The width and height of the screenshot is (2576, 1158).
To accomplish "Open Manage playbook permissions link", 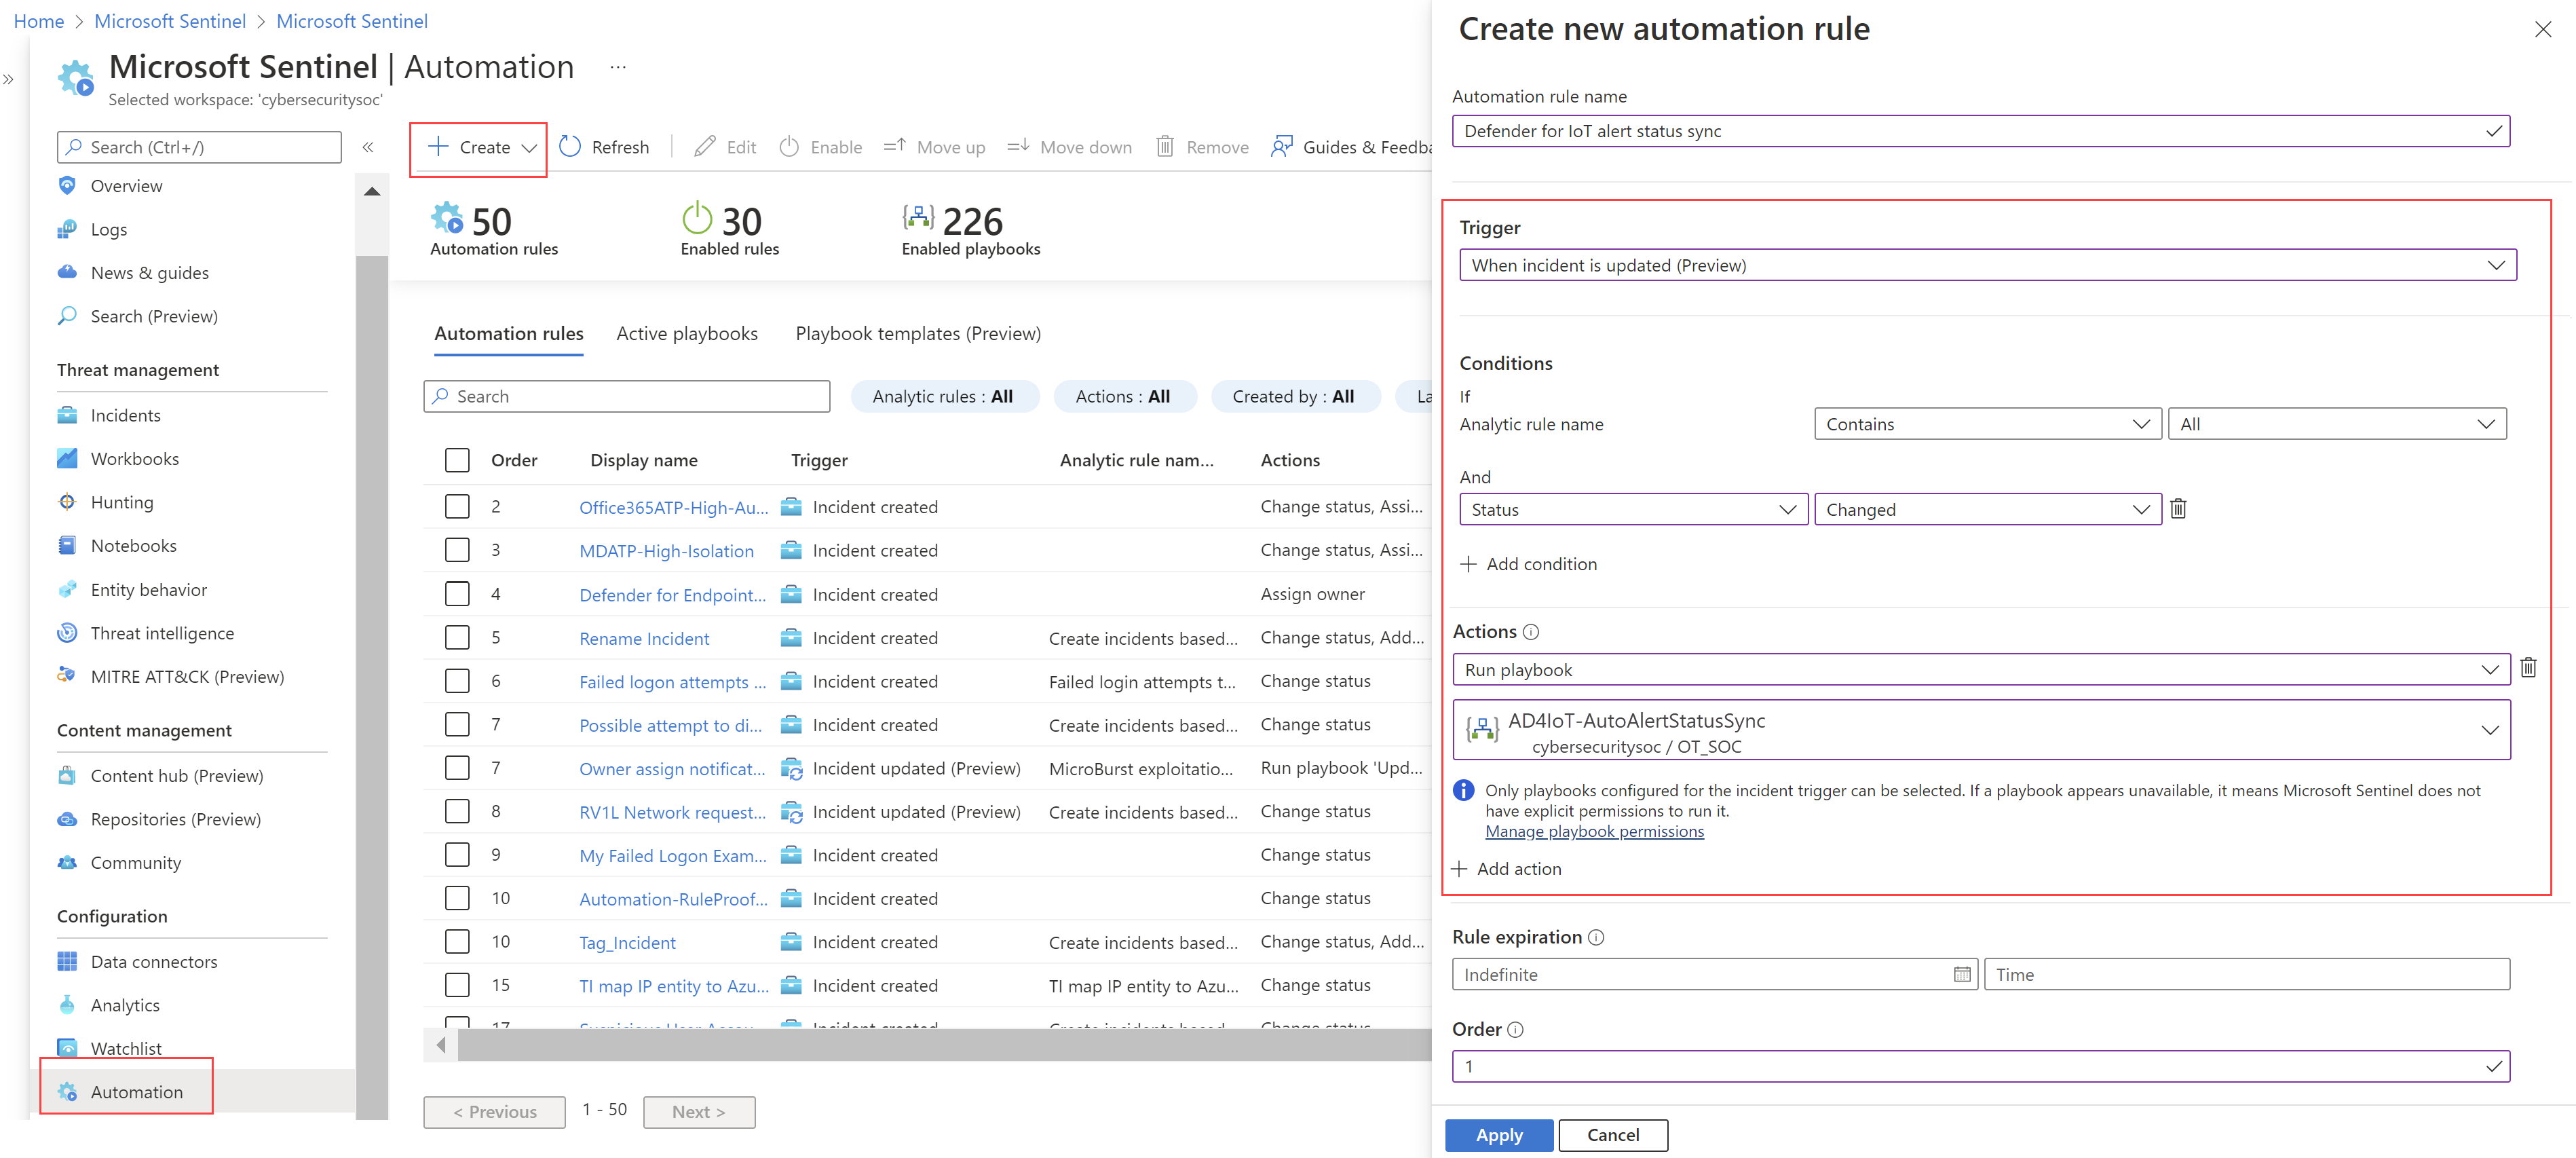I will (x=1594, y=832).
